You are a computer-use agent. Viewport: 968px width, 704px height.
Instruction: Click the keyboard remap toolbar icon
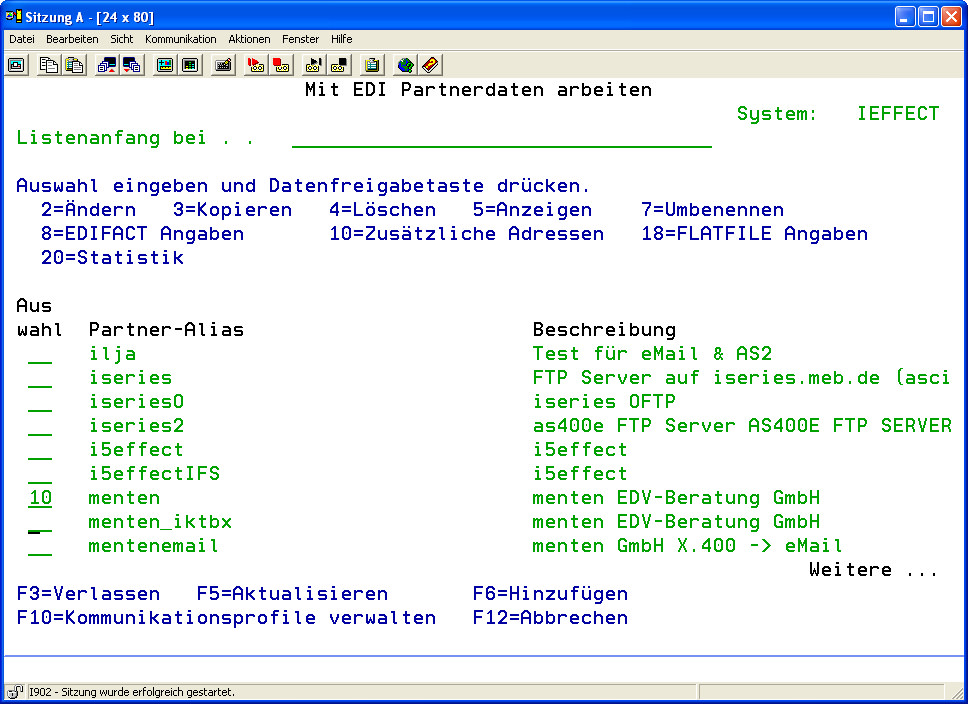coord(224,65)
